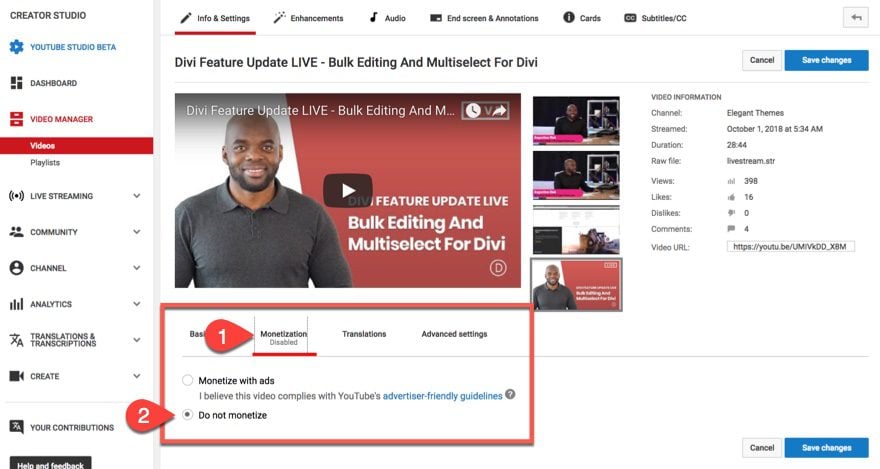The width and height of the screenshot is (880, 469).
Task: Click the help question mark beside guidelines
Action: 510,394
